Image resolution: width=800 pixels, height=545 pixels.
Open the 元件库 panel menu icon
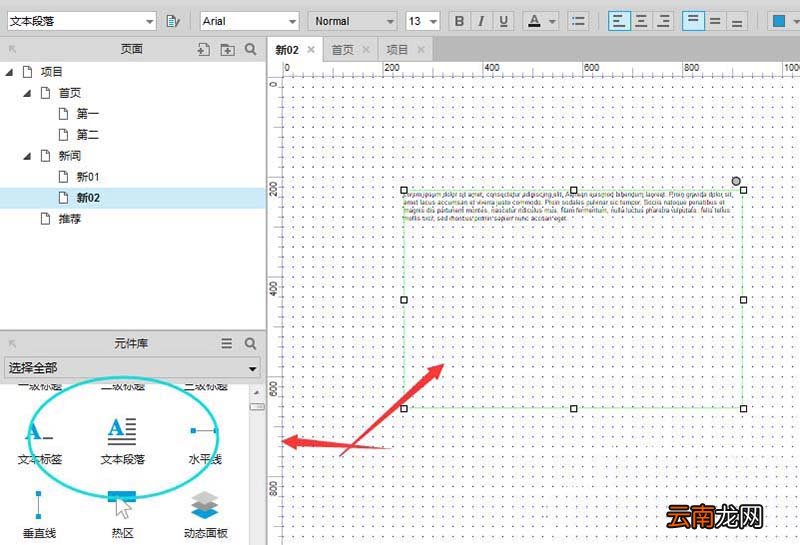[227, 343]
